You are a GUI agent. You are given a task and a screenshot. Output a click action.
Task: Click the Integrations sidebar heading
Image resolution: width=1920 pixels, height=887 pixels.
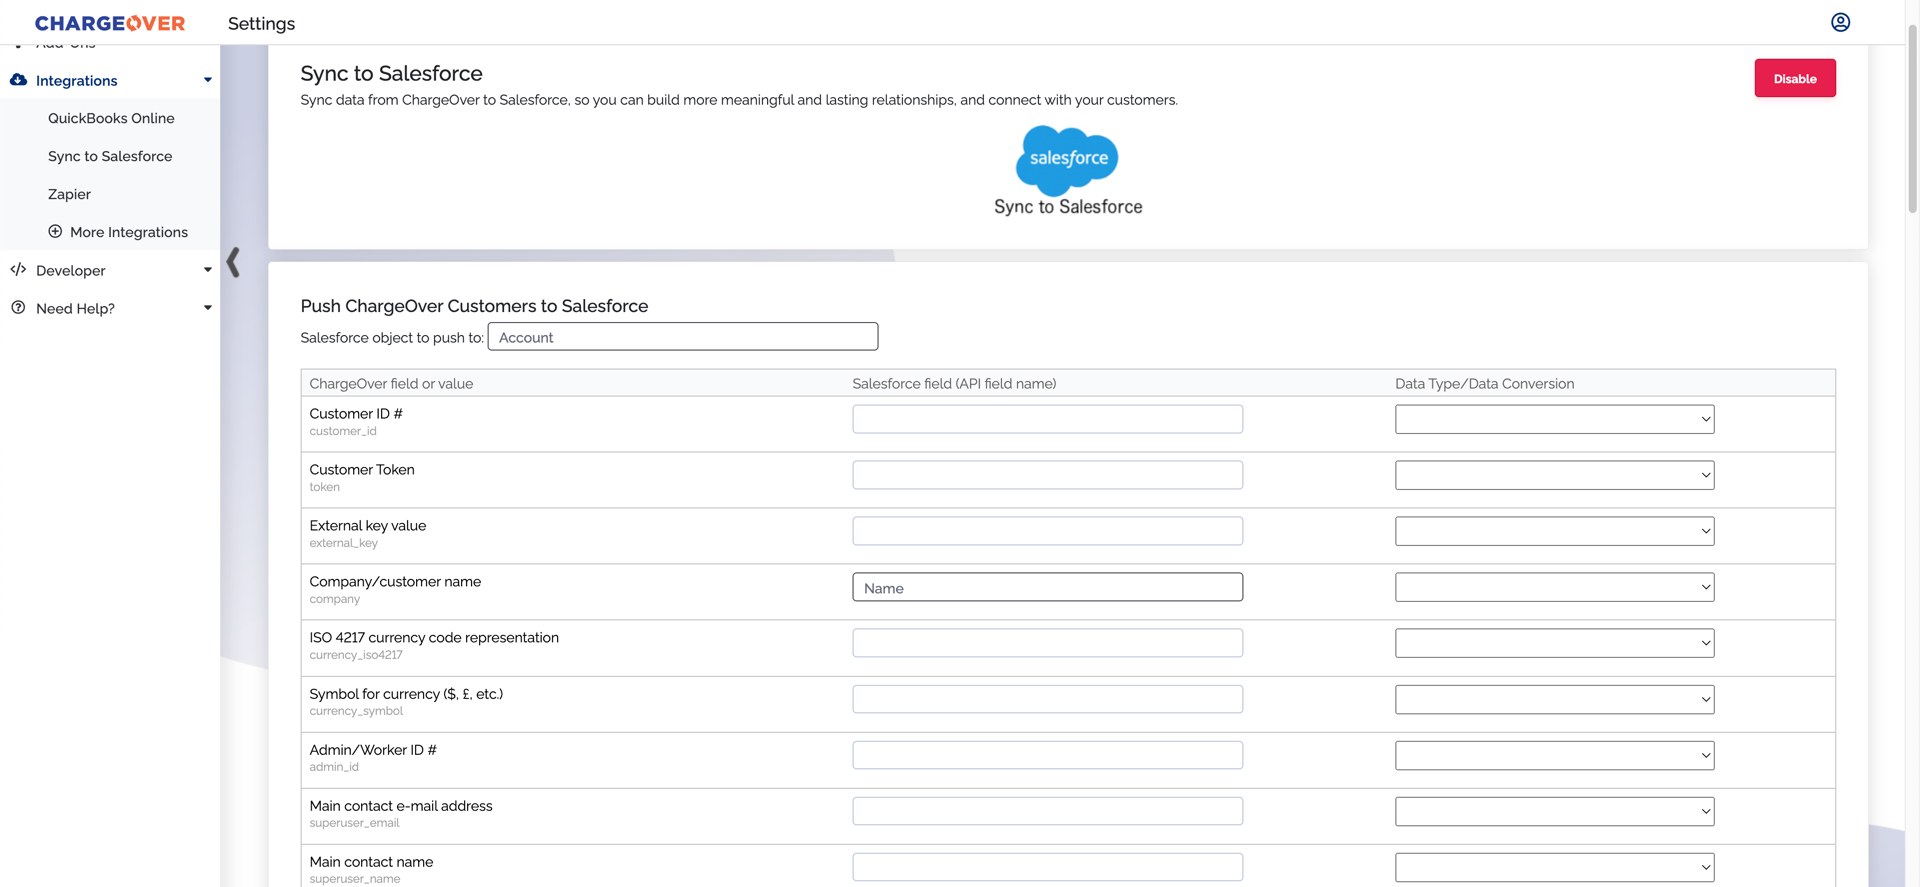tap(76, 80)
